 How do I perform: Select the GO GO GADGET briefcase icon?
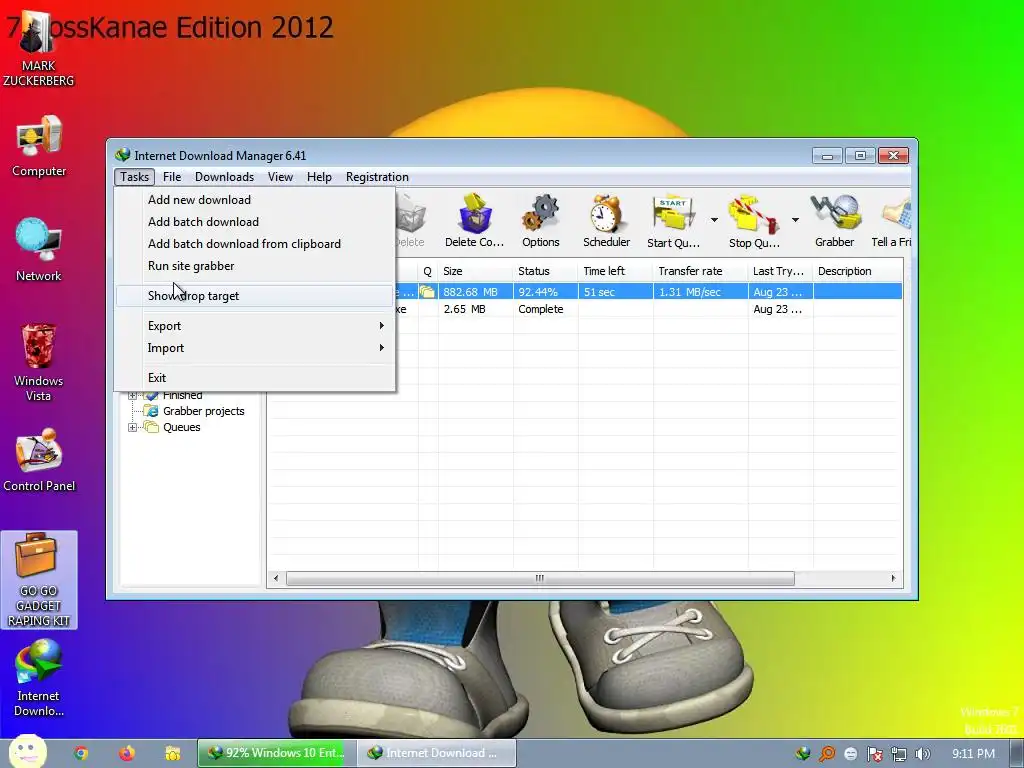tap(39, 580)
